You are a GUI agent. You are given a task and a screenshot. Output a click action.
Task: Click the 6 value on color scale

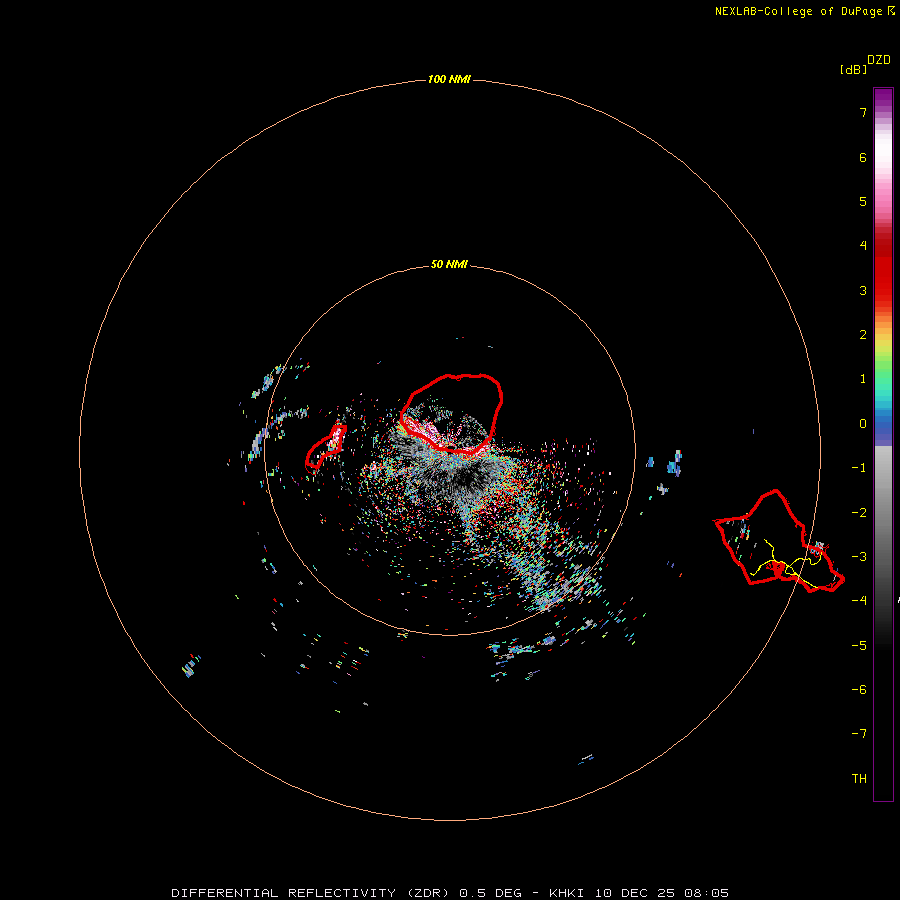click(x=863, y=157)
